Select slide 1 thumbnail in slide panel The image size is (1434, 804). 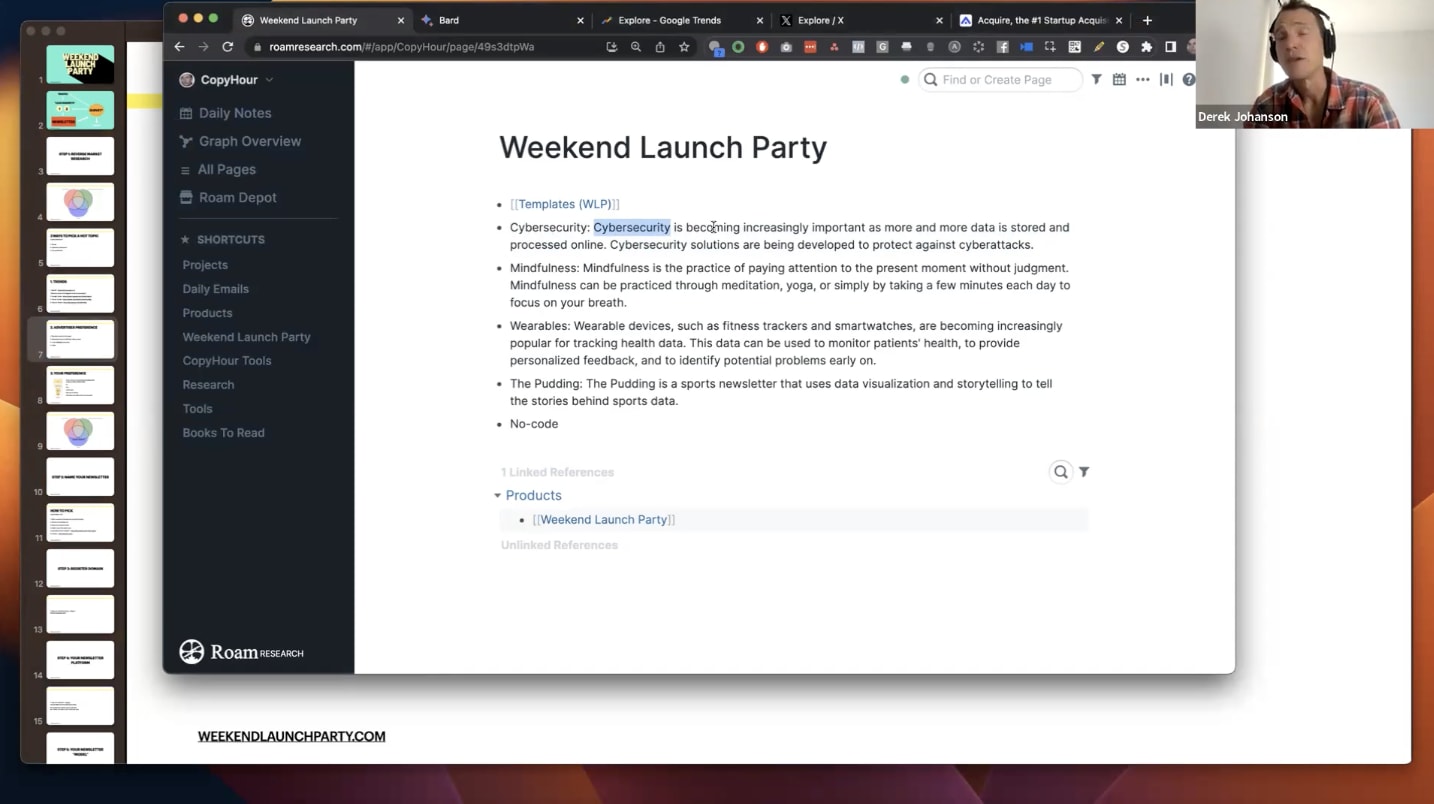tap(80, 65)
